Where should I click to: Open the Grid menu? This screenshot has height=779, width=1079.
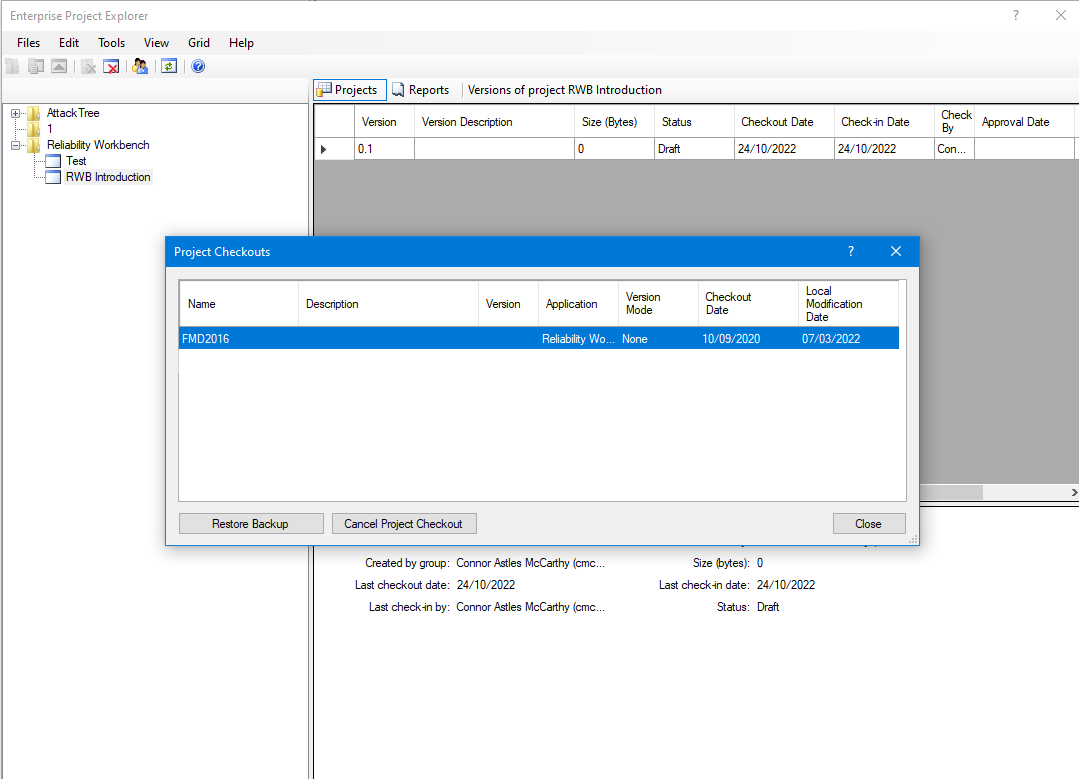point(199,43)
